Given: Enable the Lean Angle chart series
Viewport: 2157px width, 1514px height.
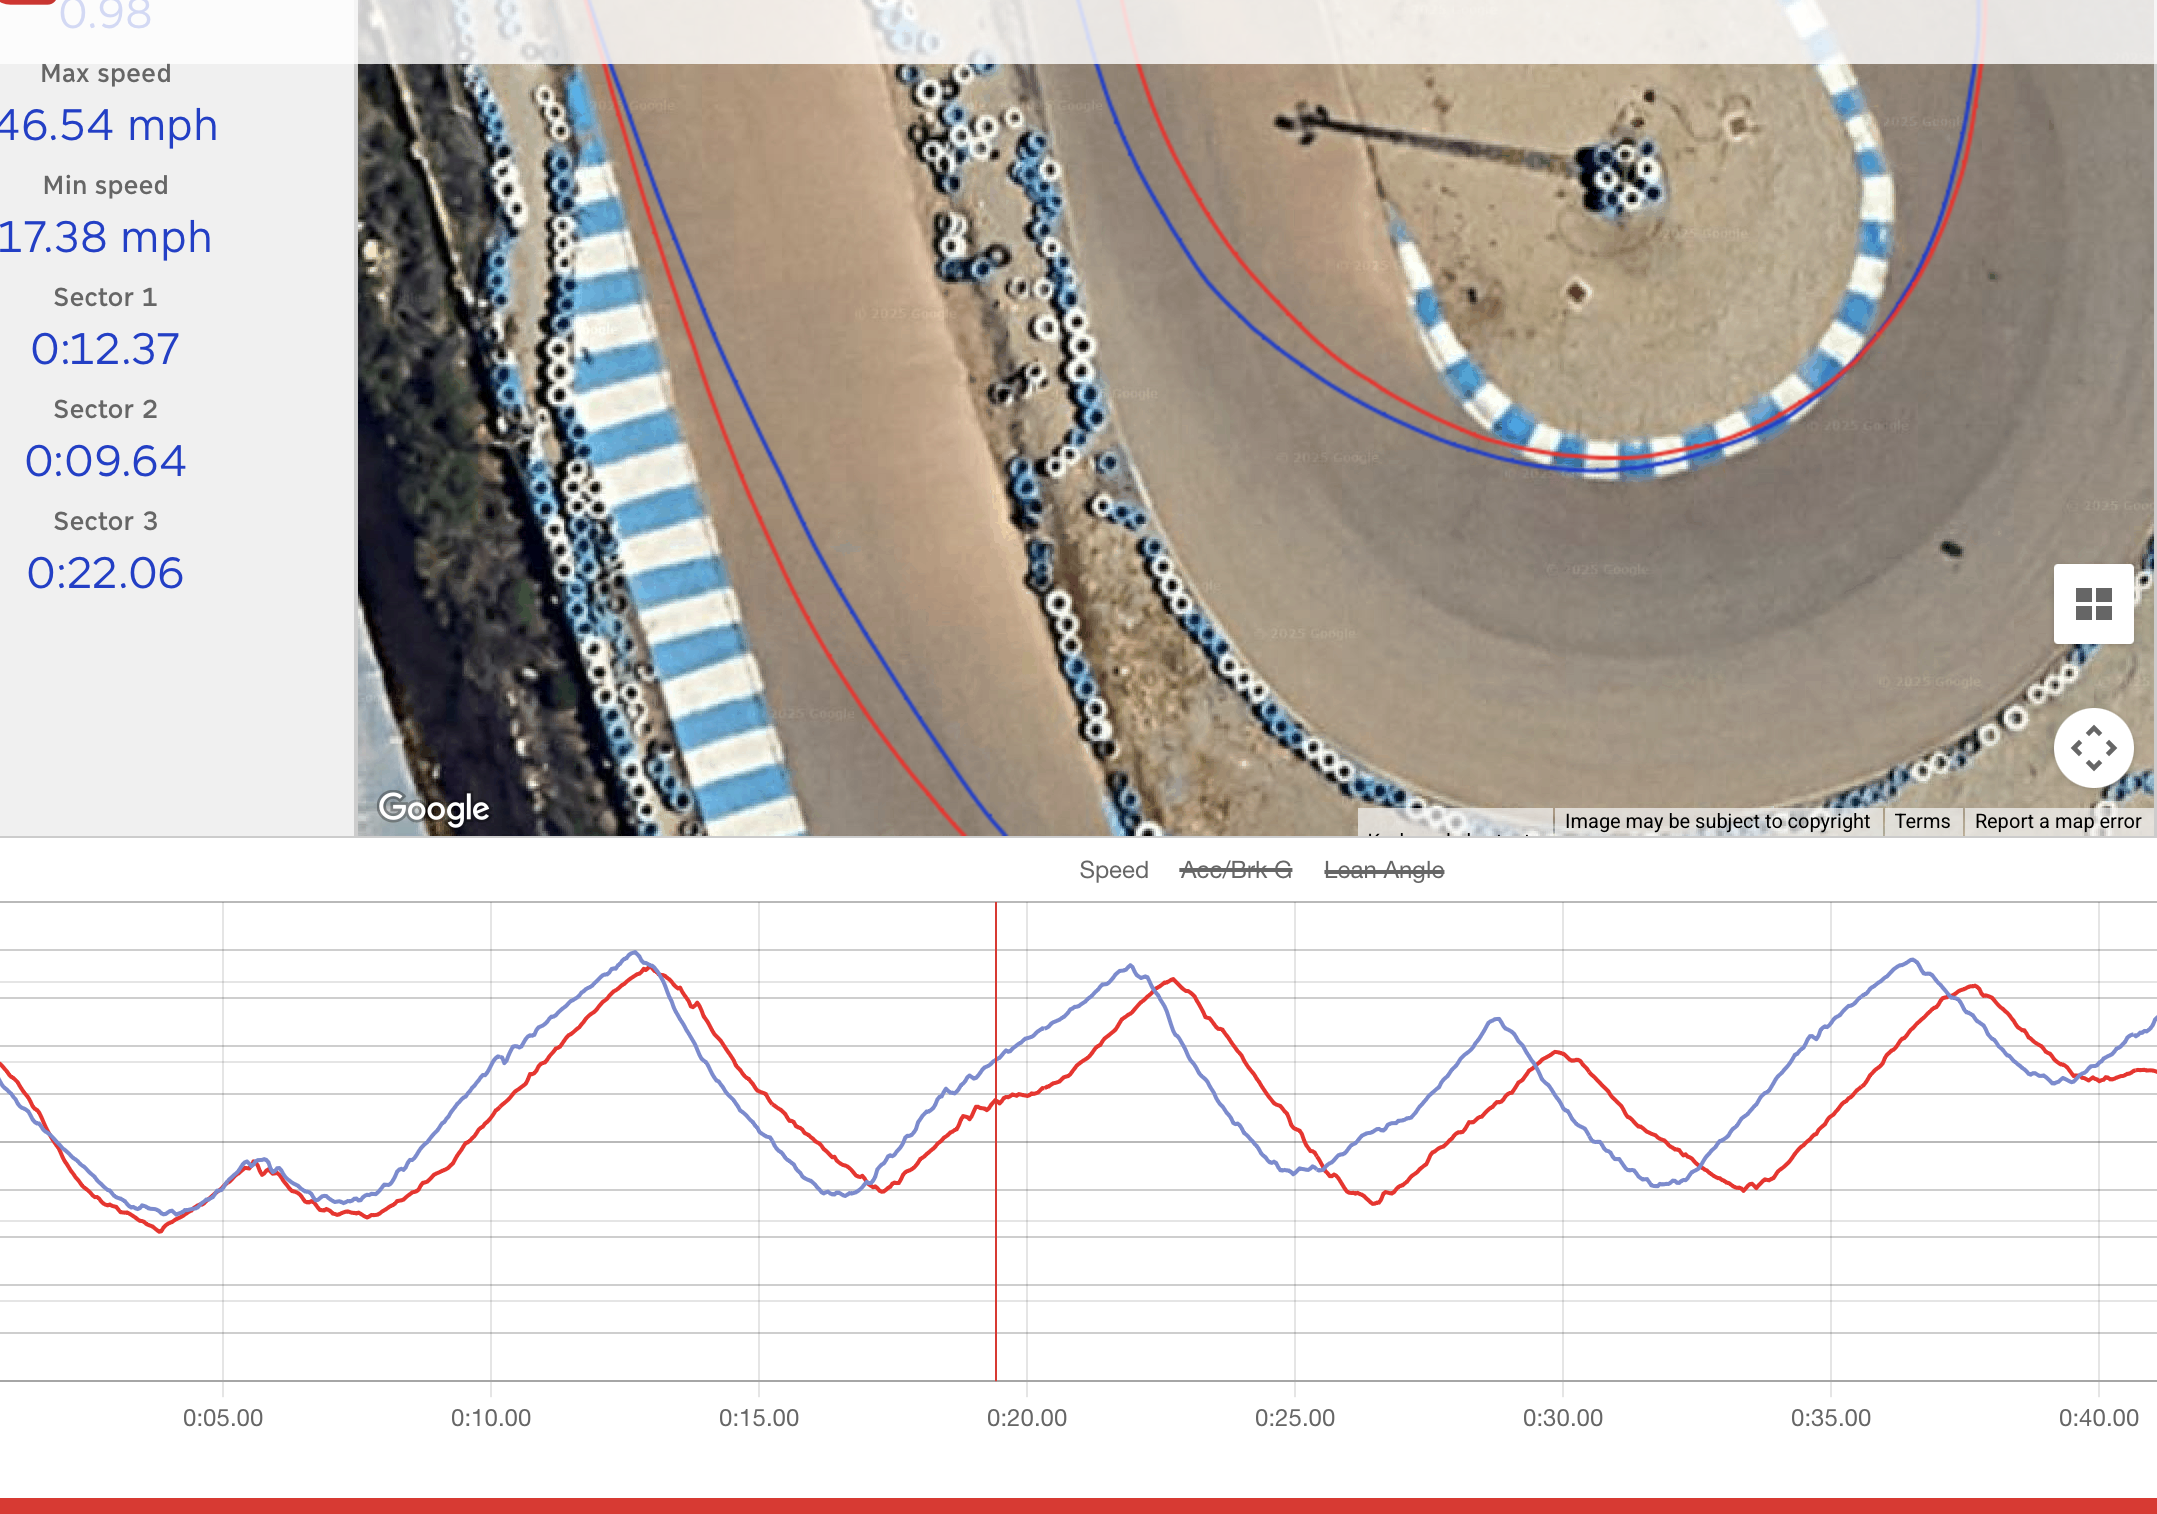Looking at the screenshot, I should tap(1383, 870).
